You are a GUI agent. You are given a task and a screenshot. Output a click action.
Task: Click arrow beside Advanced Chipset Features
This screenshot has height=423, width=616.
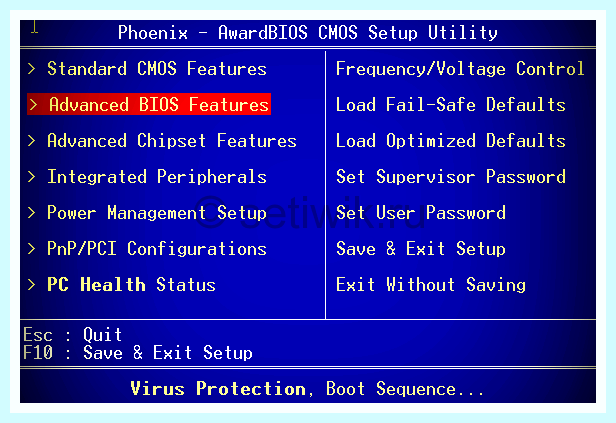[x=32, y=141]
